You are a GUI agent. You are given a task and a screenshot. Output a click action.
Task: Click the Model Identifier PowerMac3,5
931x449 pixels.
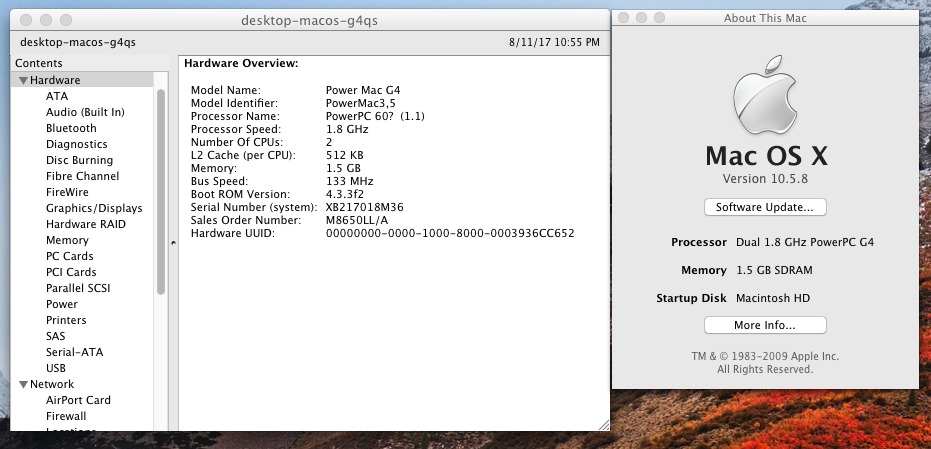click(361, 103)
